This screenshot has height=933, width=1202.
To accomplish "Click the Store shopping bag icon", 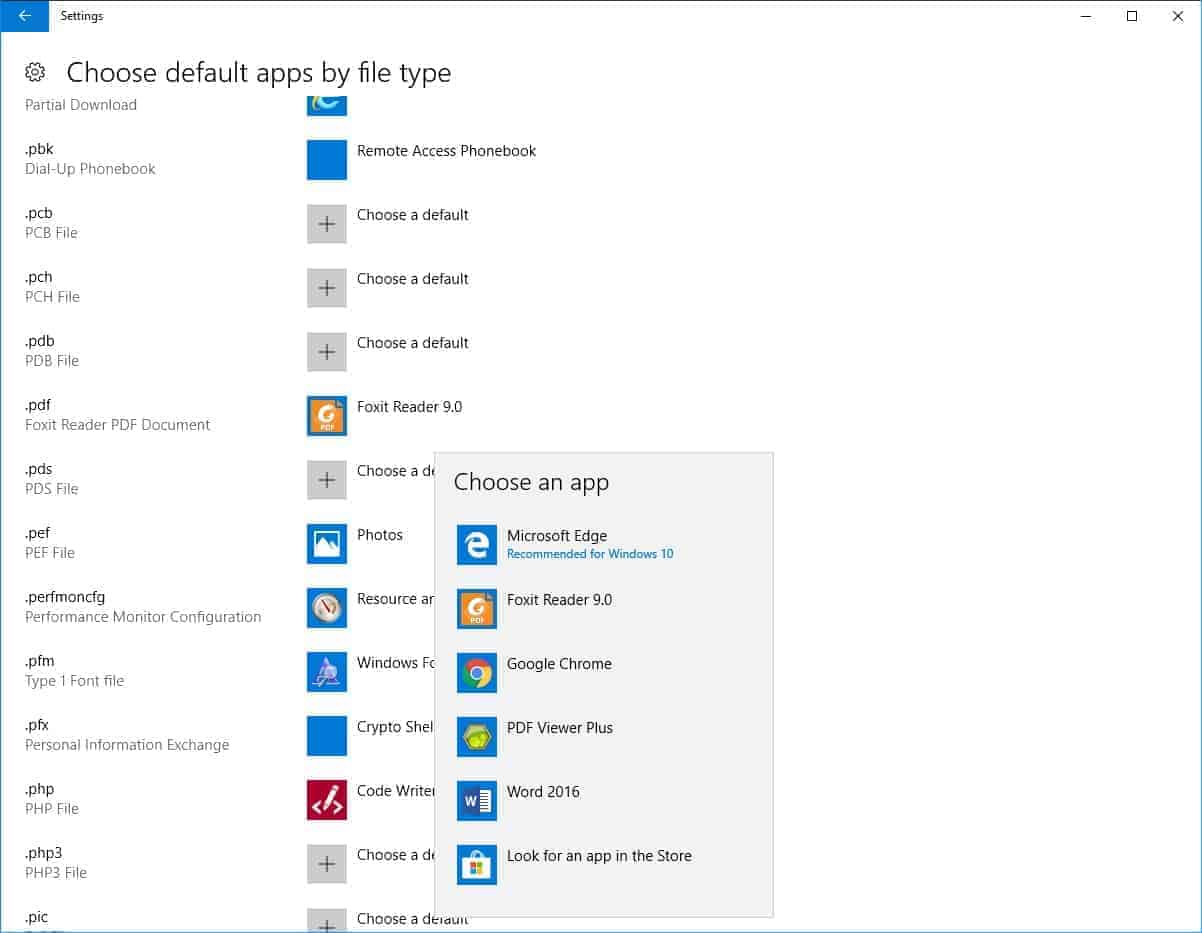I will [x=477, y=865].
